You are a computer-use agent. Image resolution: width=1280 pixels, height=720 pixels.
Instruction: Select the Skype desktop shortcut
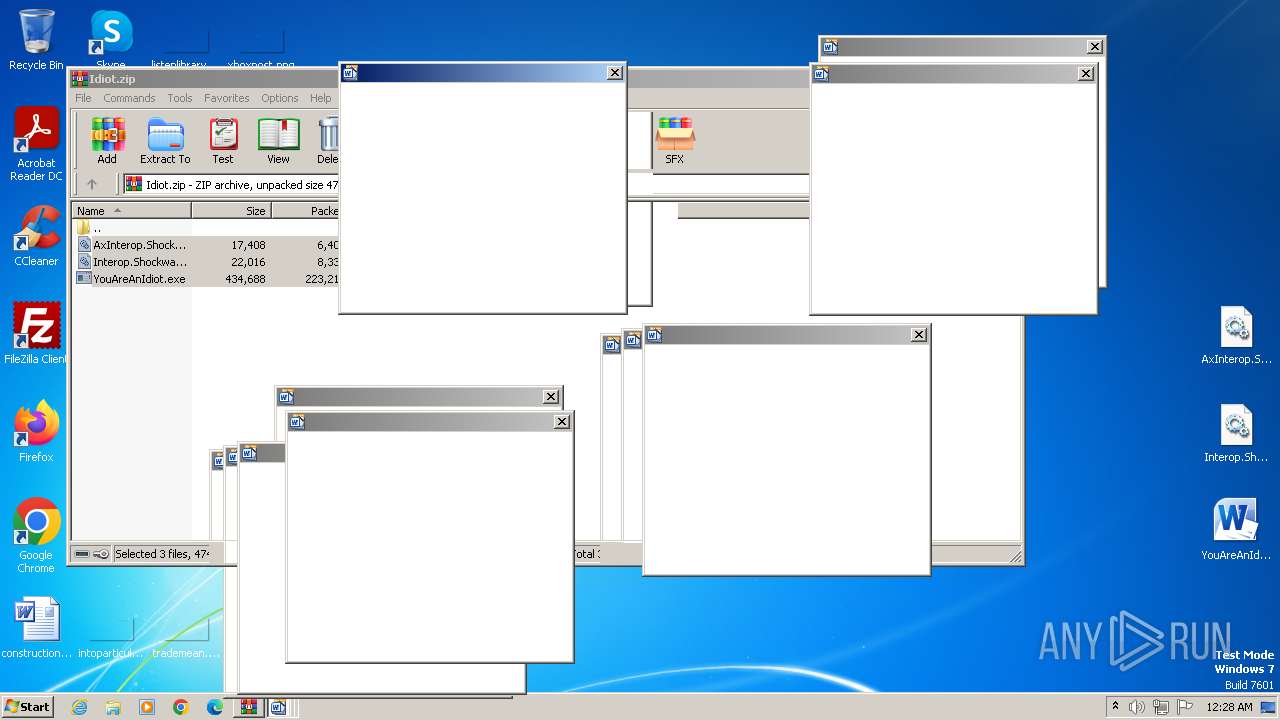111,40
